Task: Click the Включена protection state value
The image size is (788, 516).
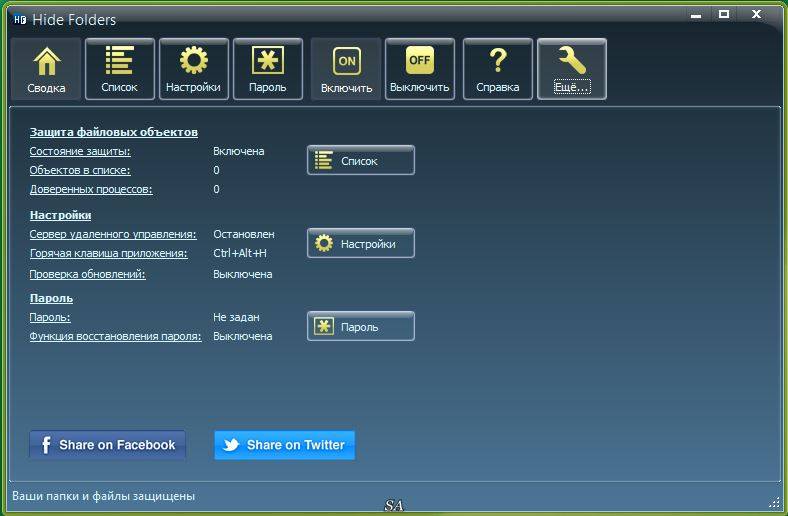Action: point(239,151)
